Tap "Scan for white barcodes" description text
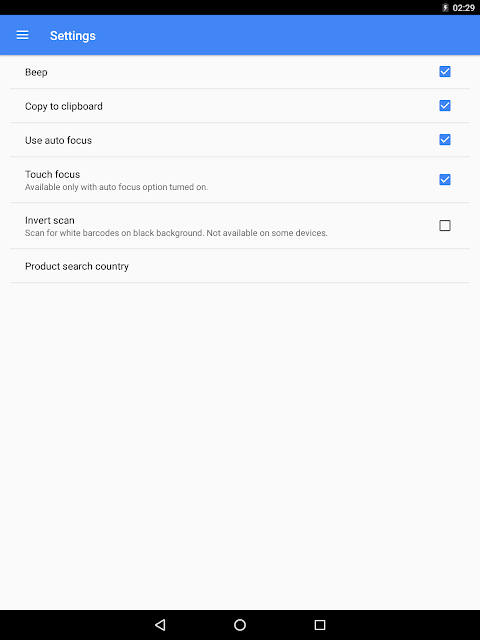Image resolution: width=480 pixels, height=640 pixels. click(x=176, y=233)
